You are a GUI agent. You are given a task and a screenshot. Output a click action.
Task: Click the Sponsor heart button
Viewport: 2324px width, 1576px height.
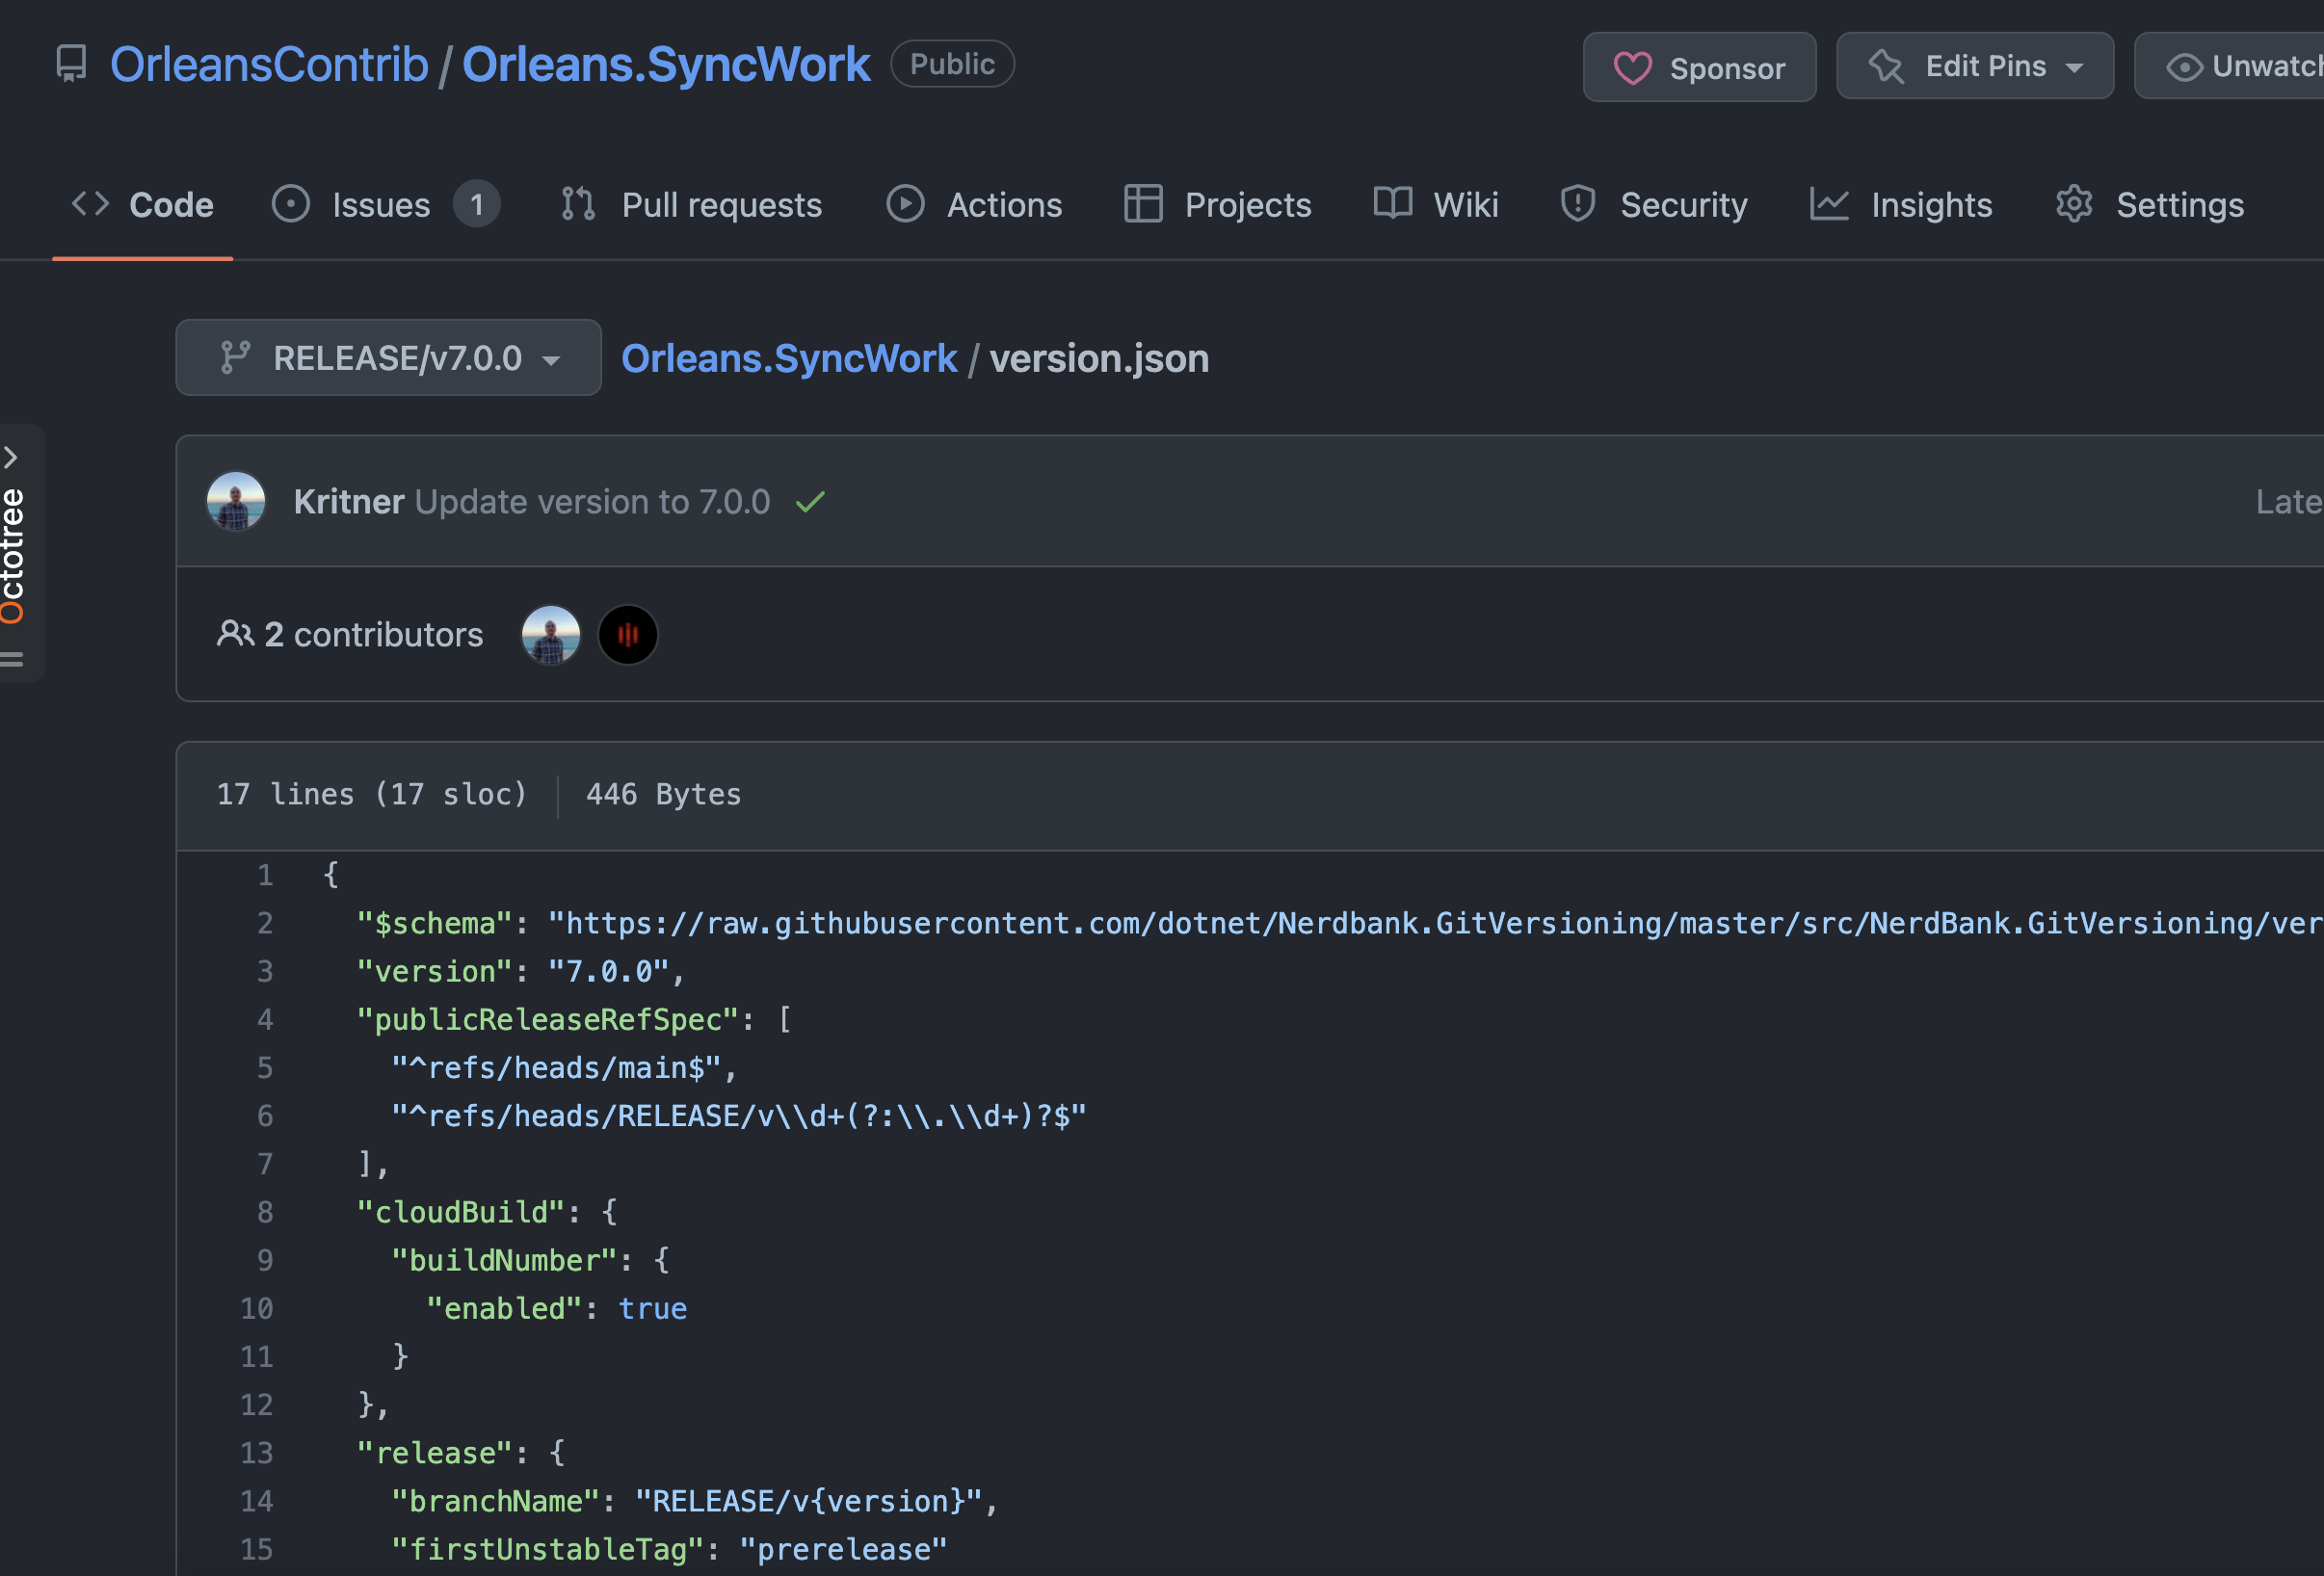click(1698, 67)
